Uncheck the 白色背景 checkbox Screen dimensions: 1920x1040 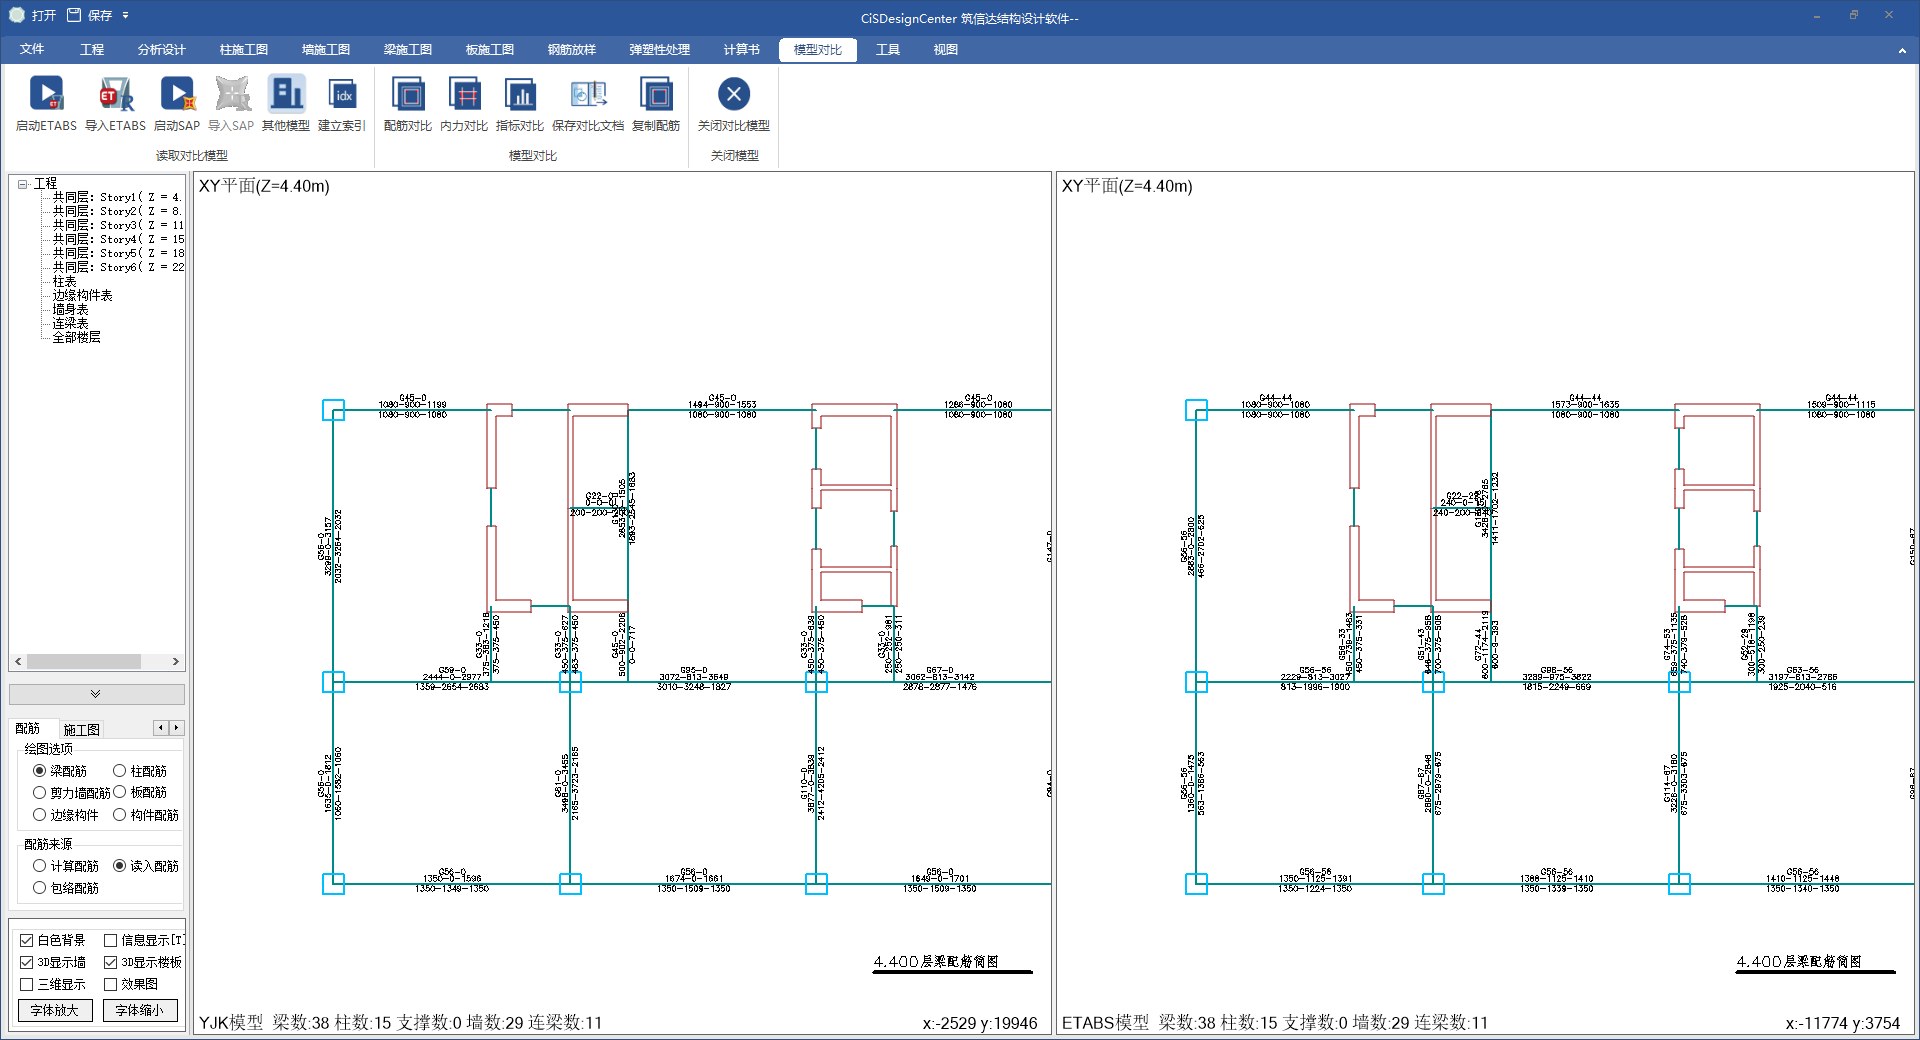[27, 941]
